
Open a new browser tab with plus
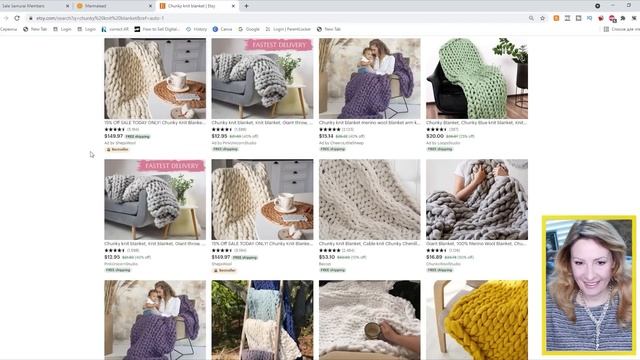246,6
